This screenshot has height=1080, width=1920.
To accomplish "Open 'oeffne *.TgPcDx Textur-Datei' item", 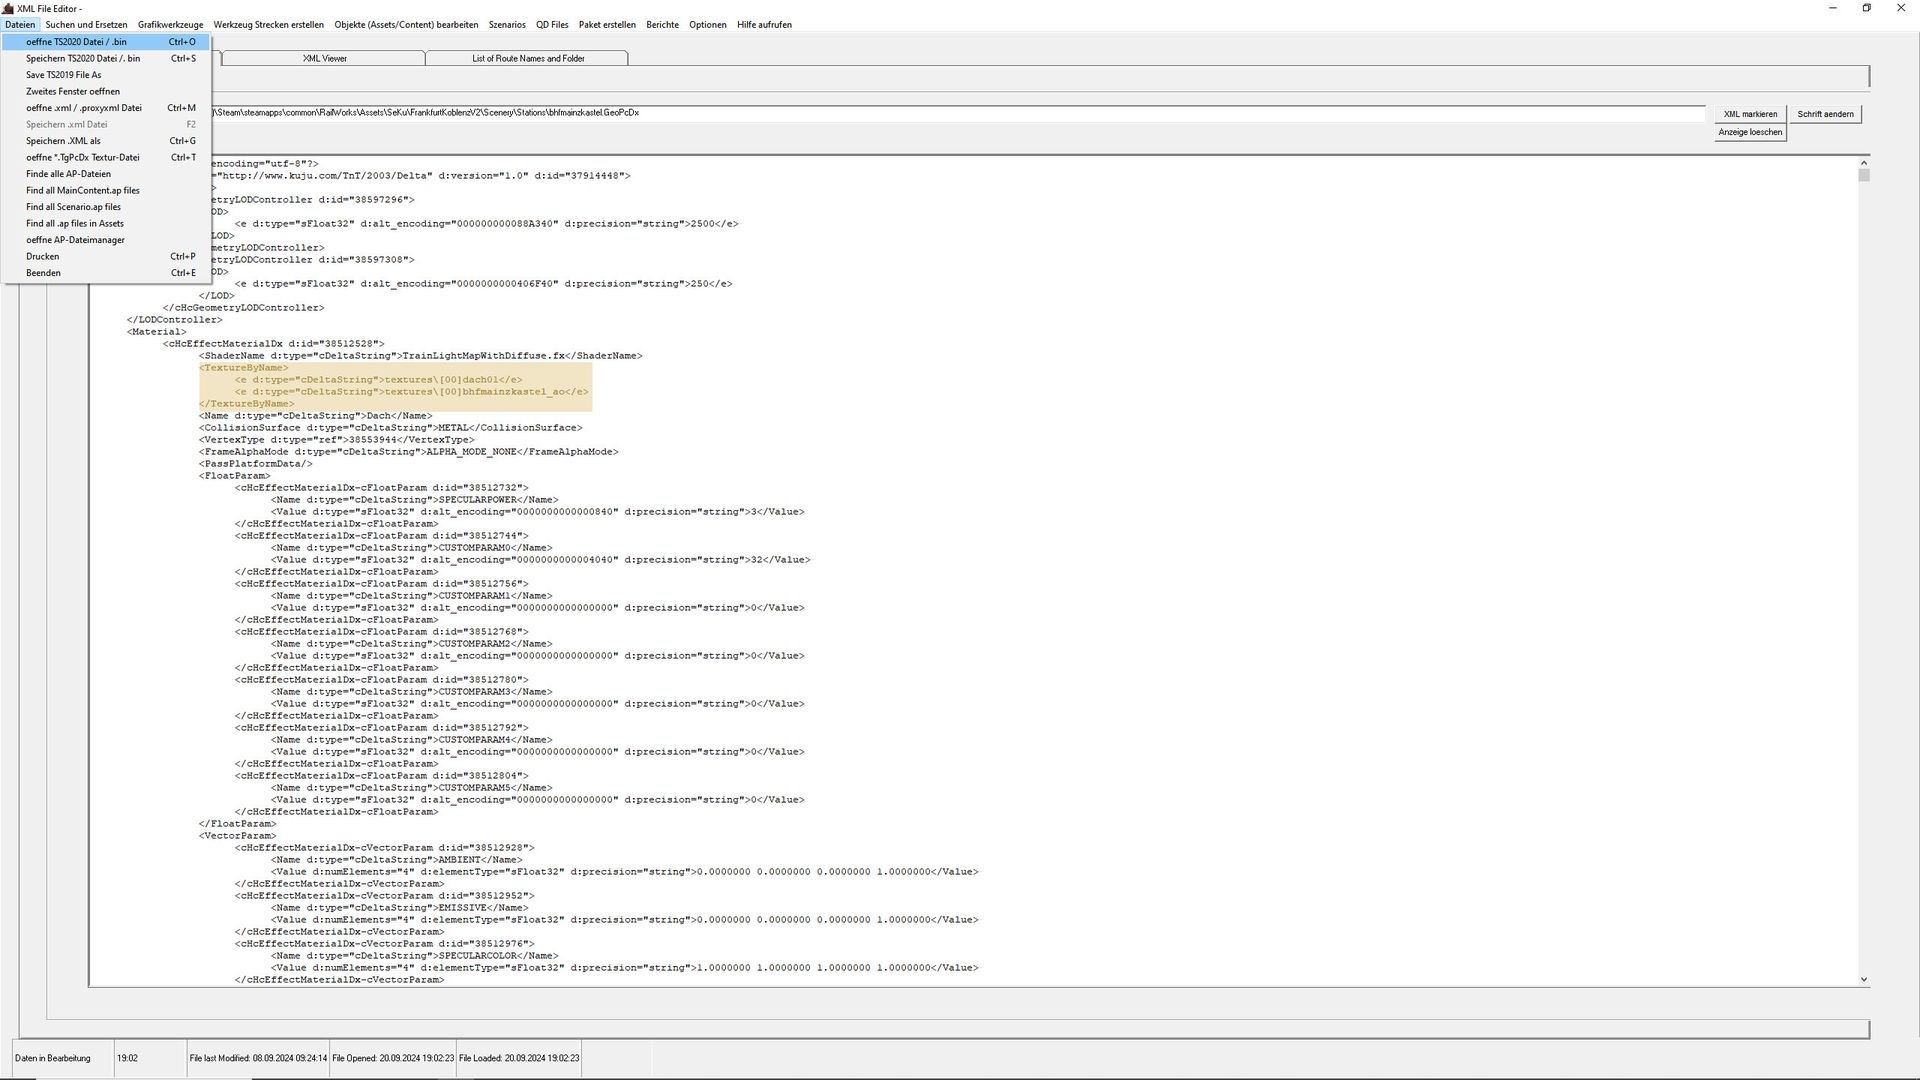I will pyautogui.click(x=82, y=157).
